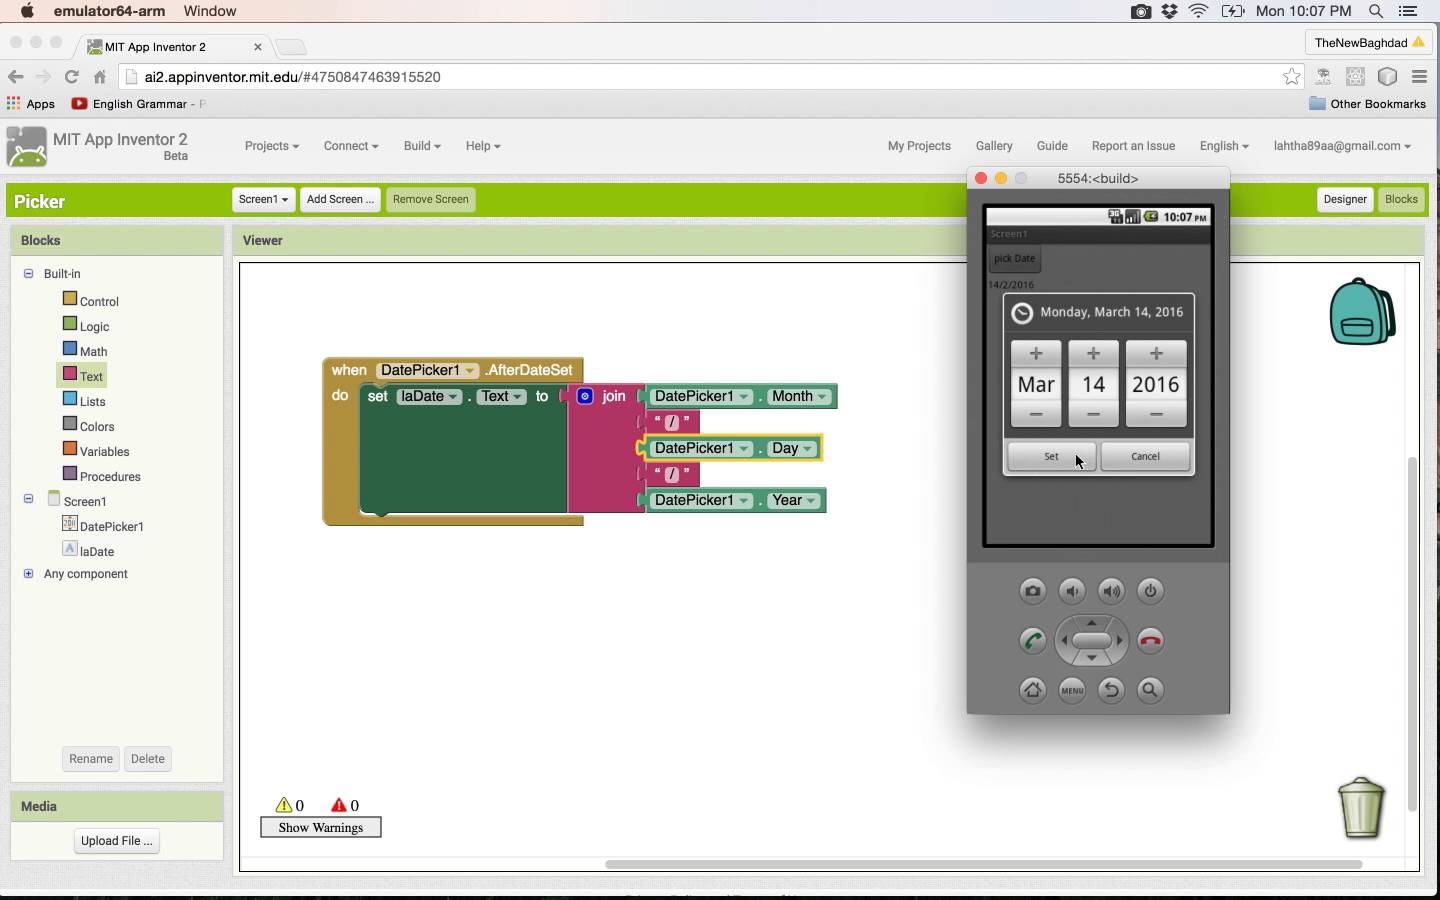
Task: Open the Year property dropdown
Action: [x=794, y=500]
